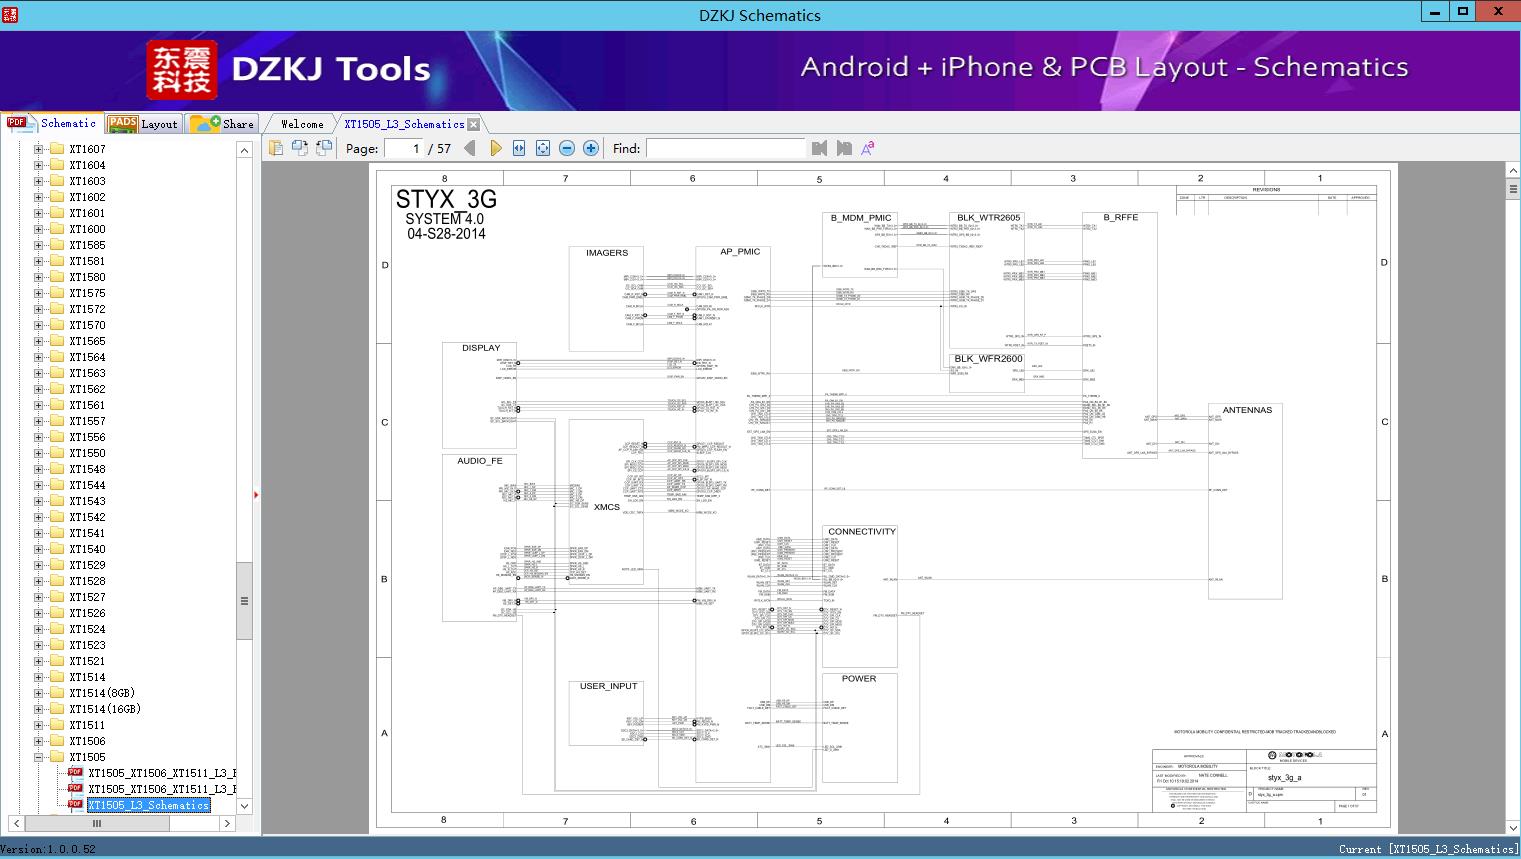Click the fit page icon
This screenshot has height=859, width=1521.
[543, 148]
